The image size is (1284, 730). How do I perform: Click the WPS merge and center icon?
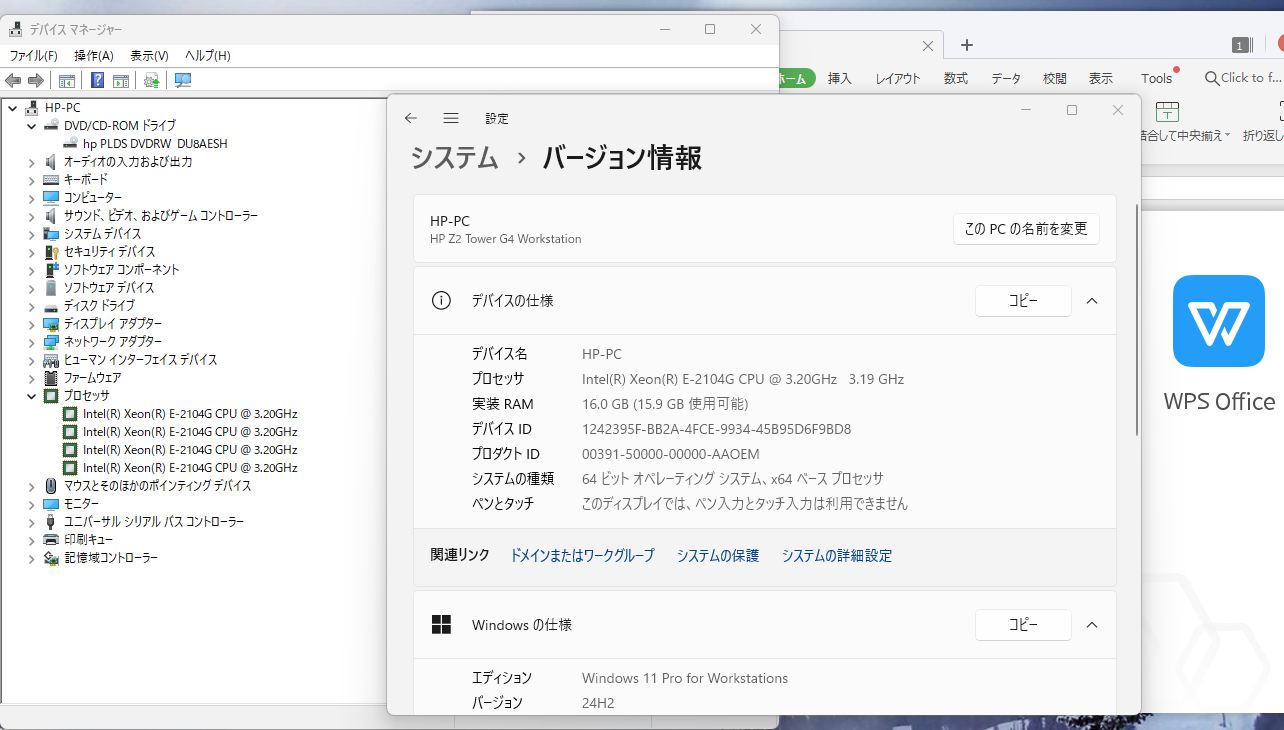(1167, 111)
